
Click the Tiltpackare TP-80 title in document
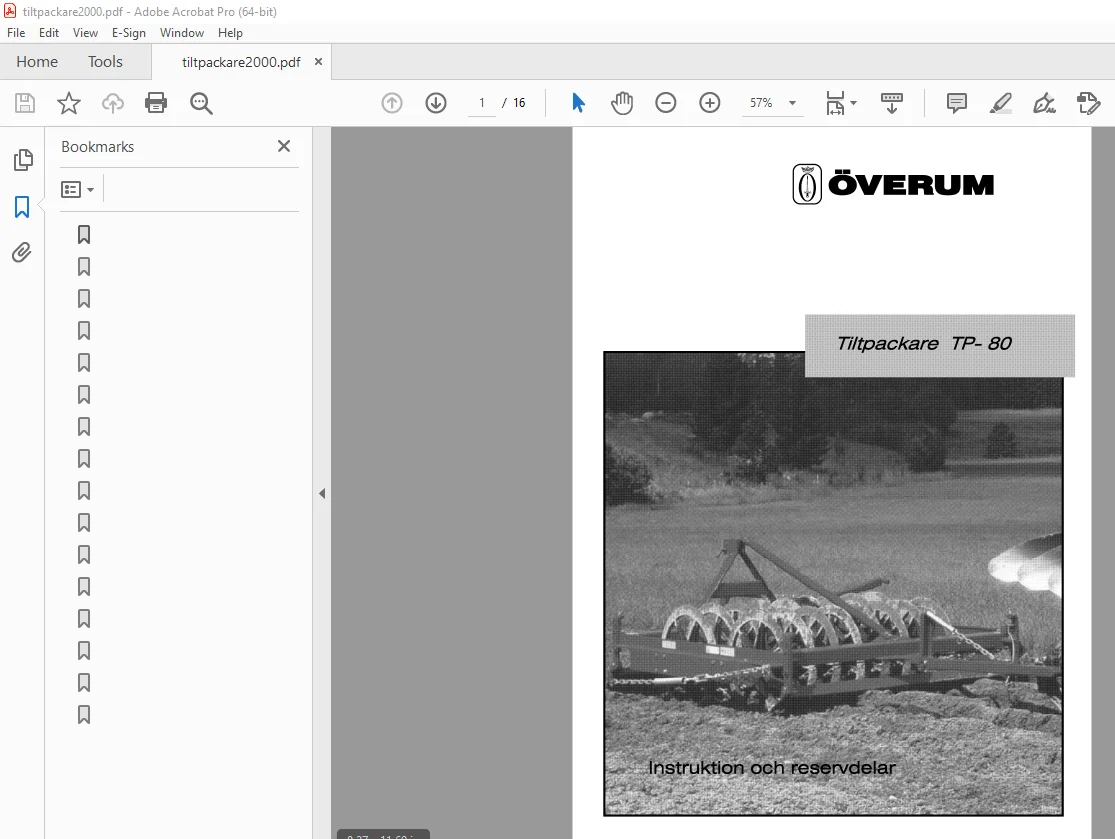click(924, 343)
